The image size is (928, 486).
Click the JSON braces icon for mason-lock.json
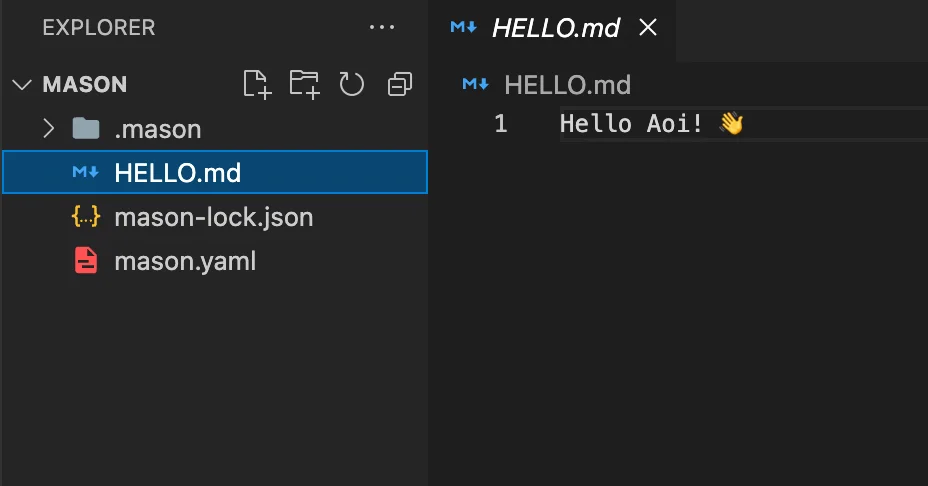pos(86,217)
